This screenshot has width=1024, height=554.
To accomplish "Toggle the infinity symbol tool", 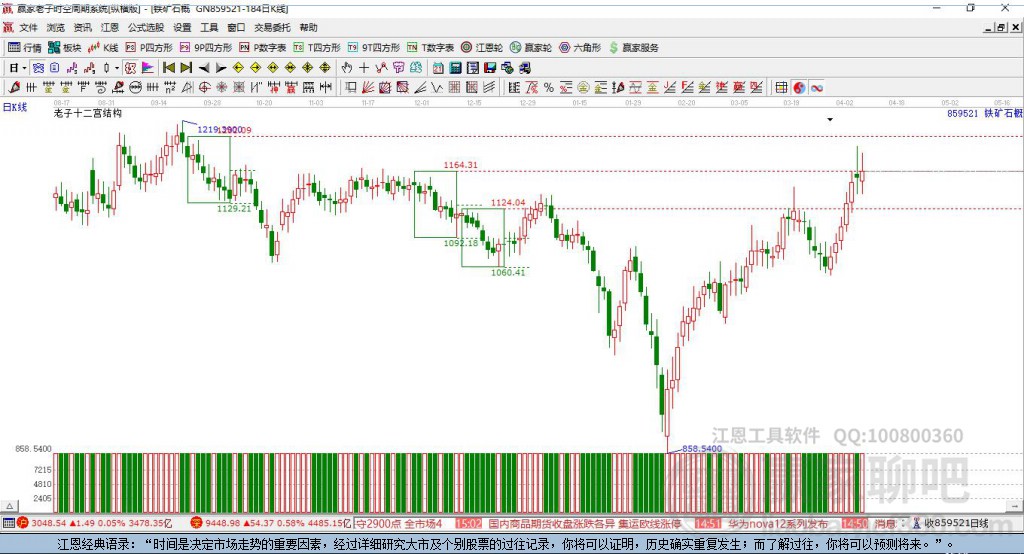I will point(816,87).
